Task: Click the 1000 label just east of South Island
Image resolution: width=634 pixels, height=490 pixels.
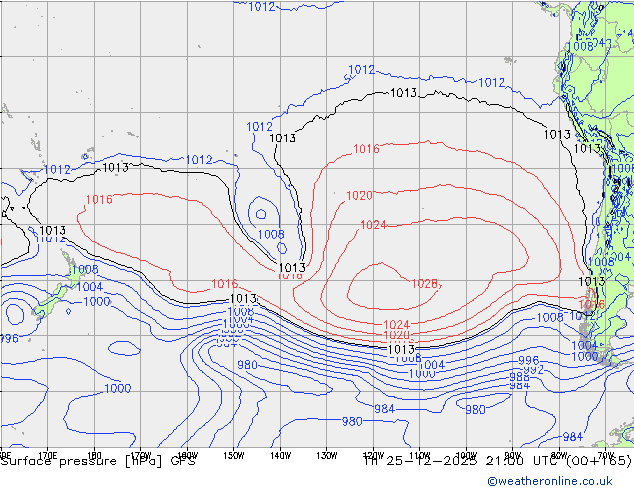Action: coord(97,302)
